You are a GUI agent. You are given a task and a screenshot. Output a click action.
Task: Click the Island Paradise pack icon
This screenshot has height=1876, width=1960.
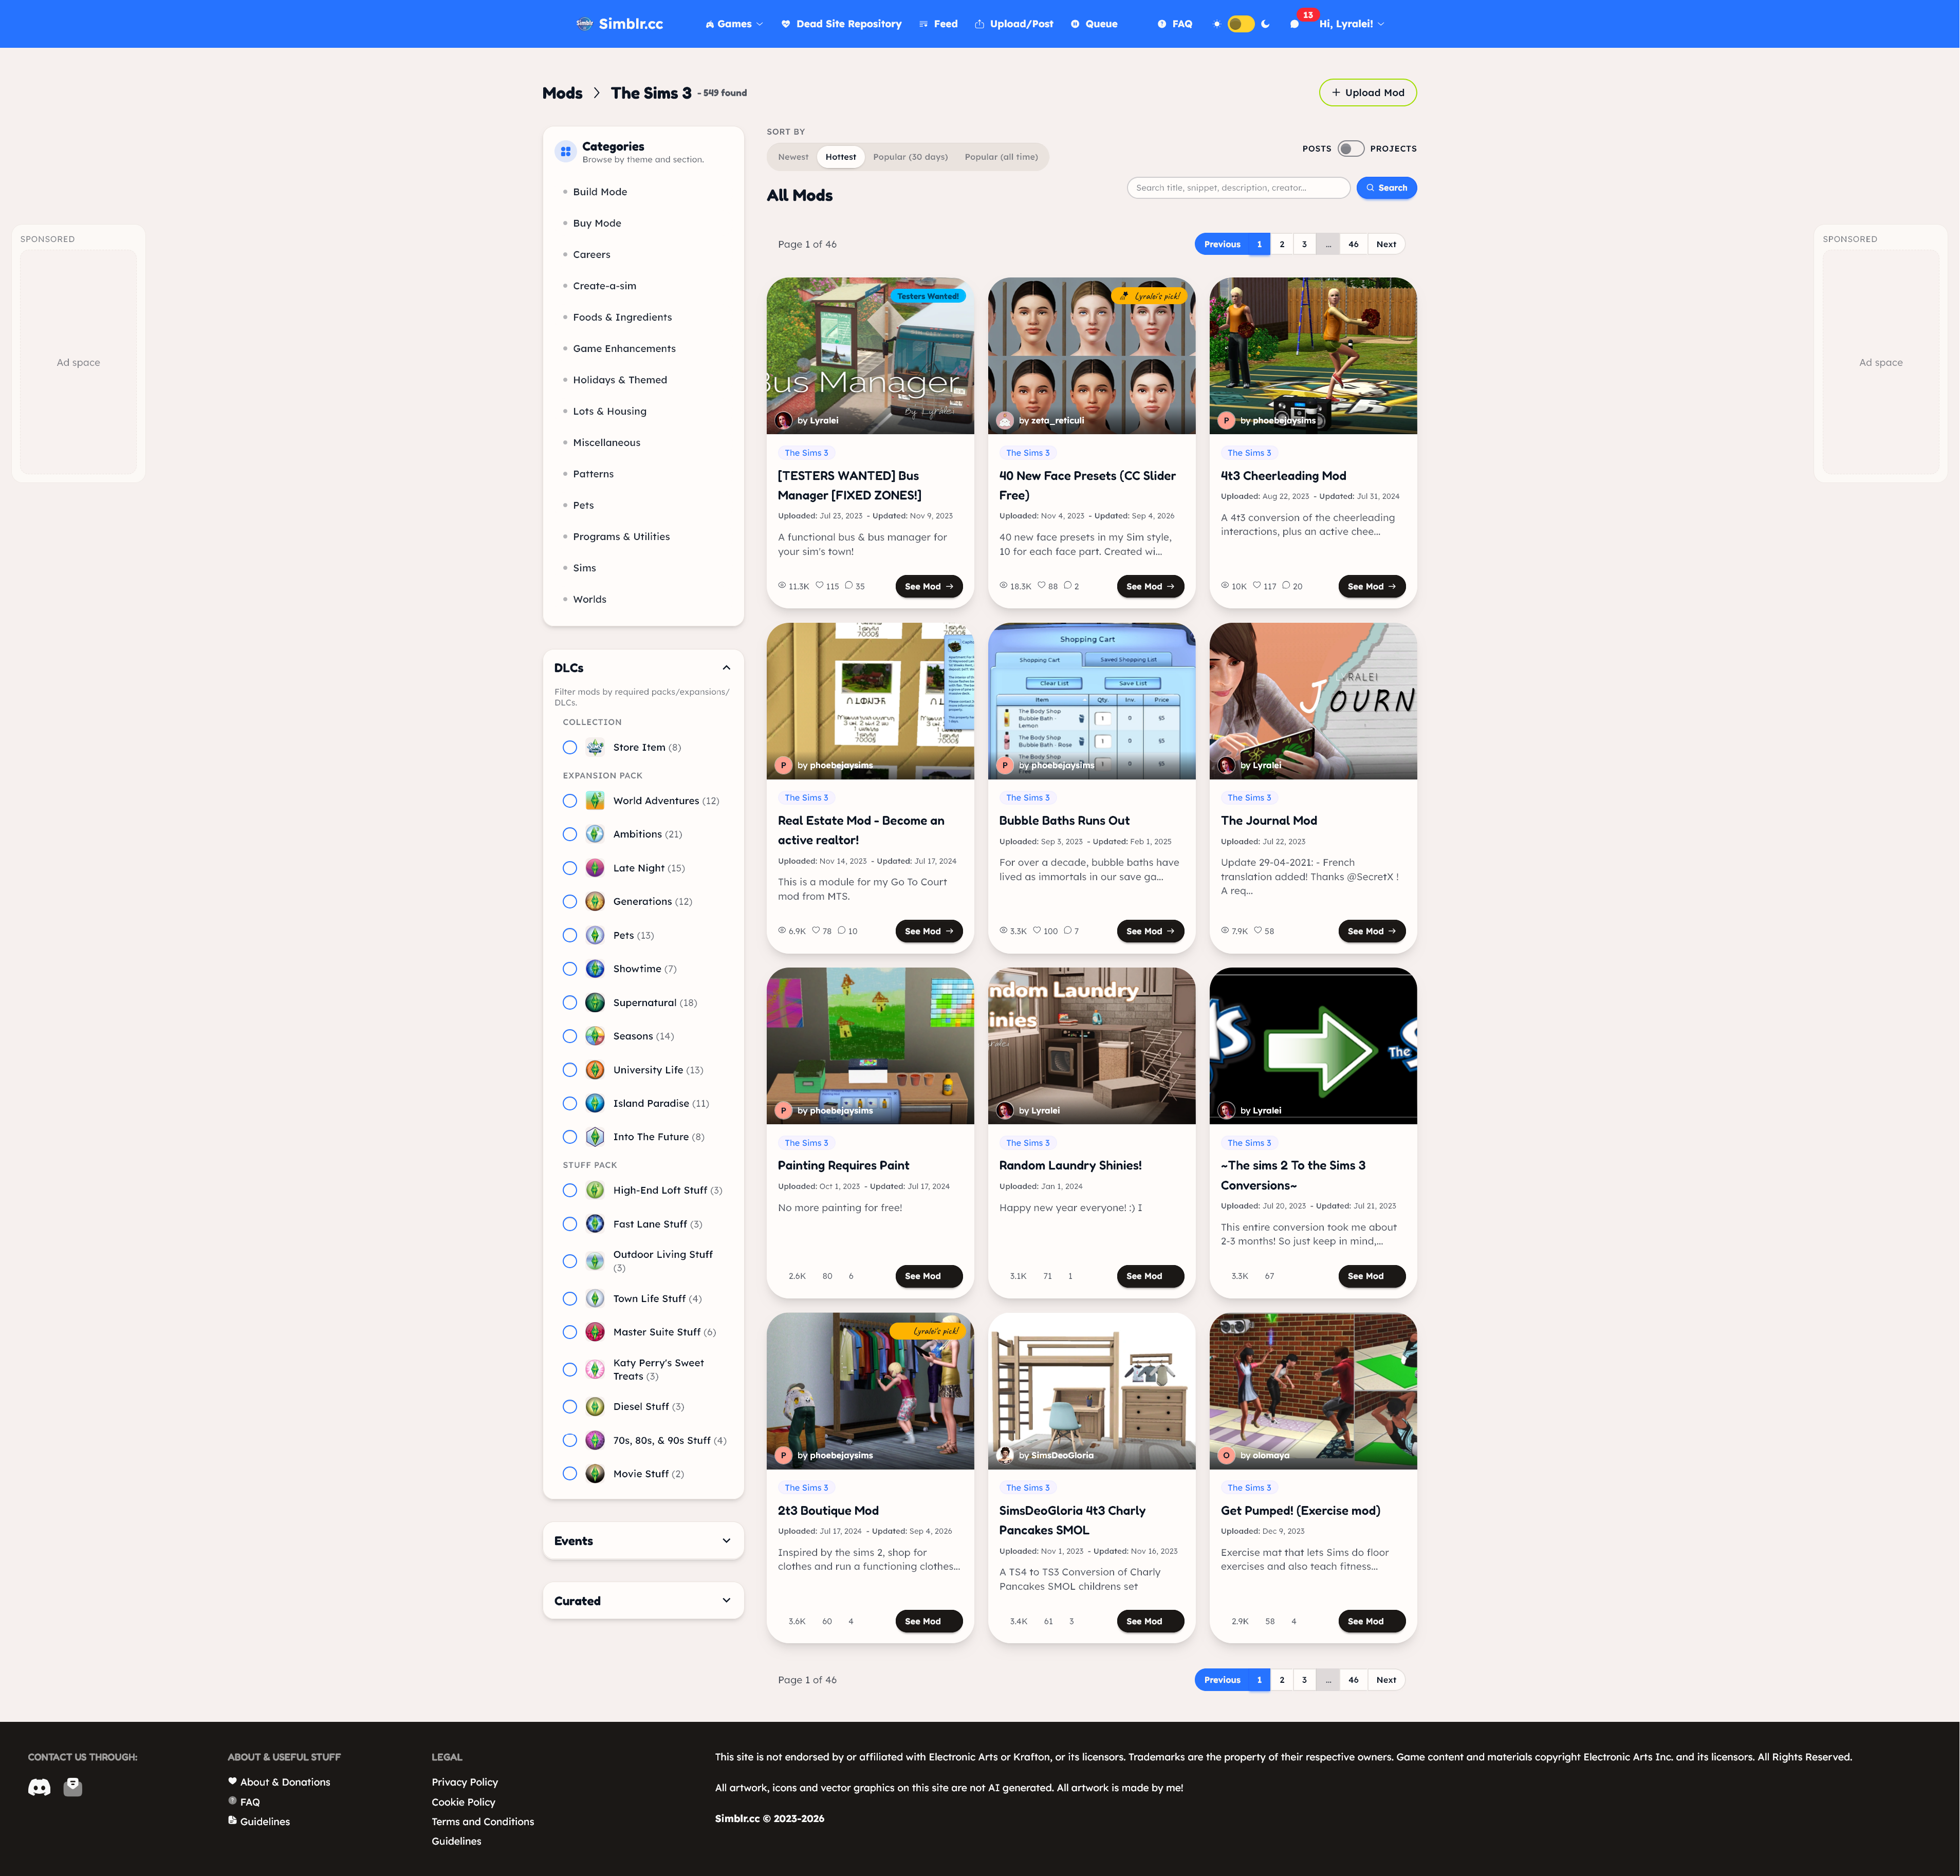point(595,1104)
